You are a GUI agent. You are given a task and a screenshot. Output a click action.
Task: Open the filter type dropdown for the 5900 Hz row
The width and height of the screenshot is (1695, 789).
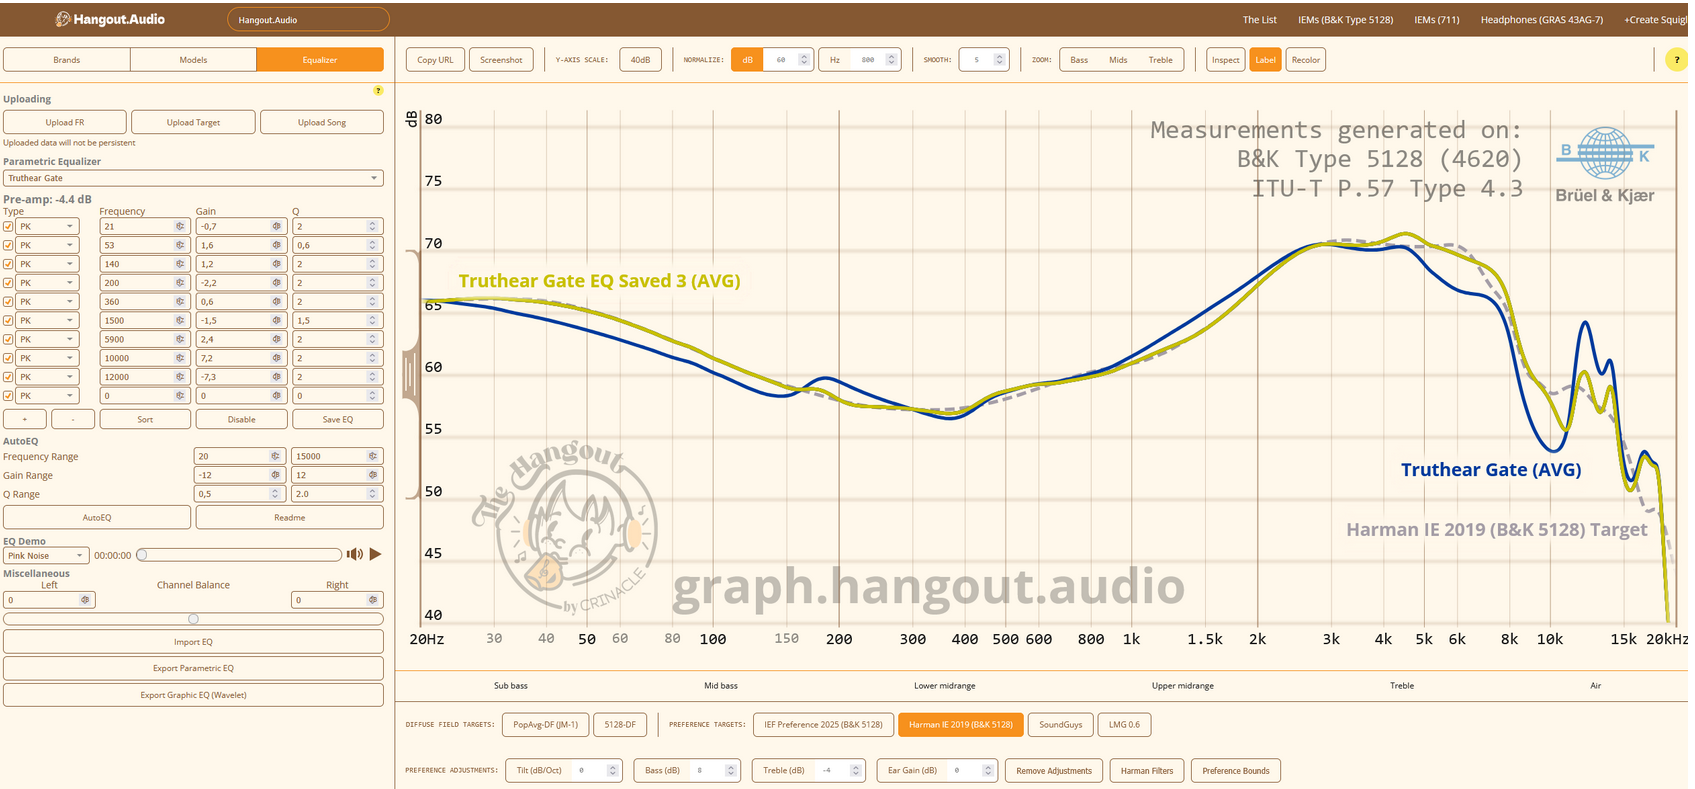point(47,339)
